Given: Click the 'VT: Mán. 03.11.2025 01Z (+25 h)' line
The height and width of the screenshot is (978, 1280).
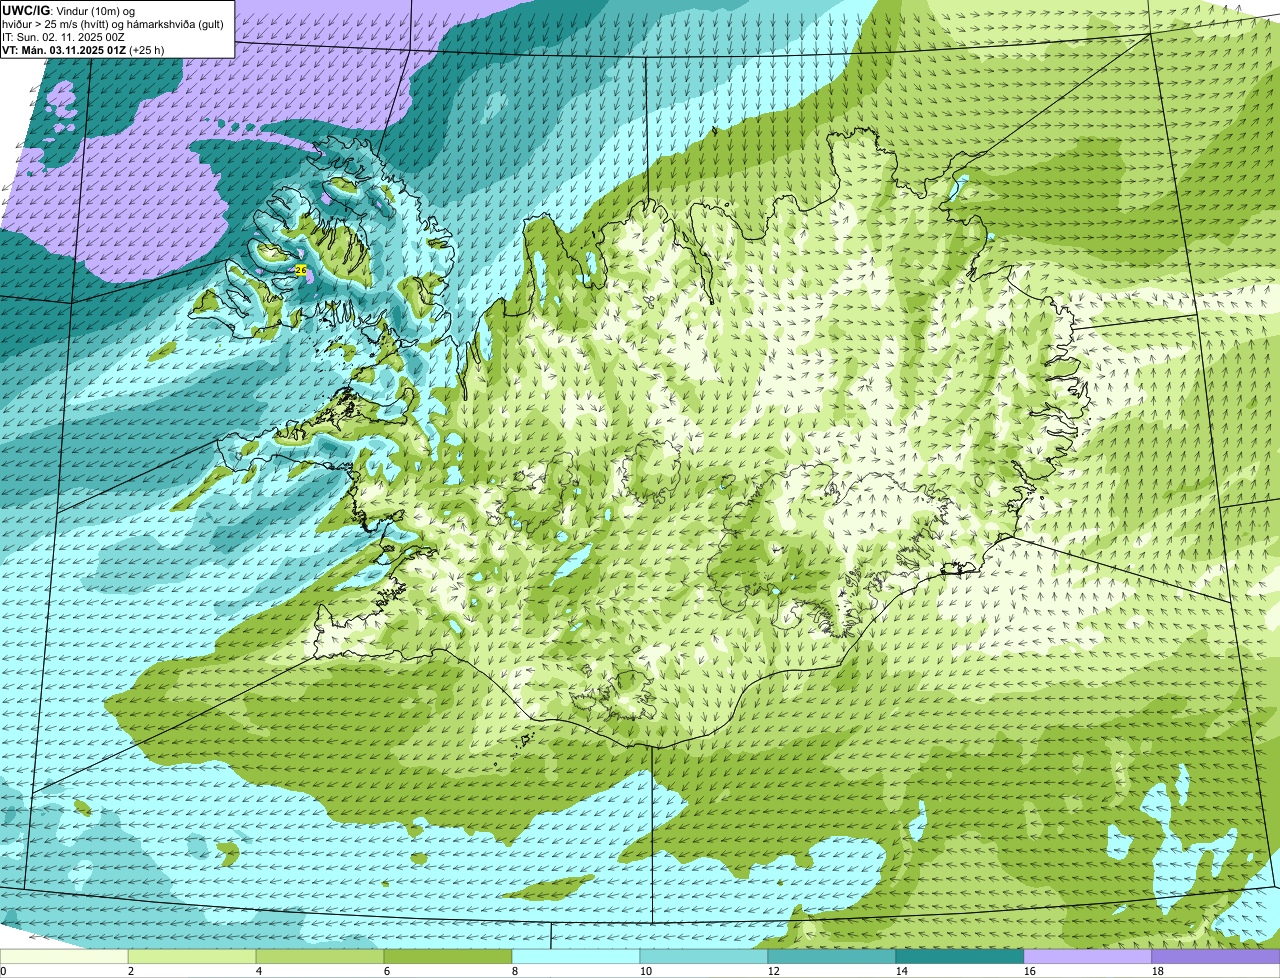Looking at the screenshot, I should pos(83,50).
